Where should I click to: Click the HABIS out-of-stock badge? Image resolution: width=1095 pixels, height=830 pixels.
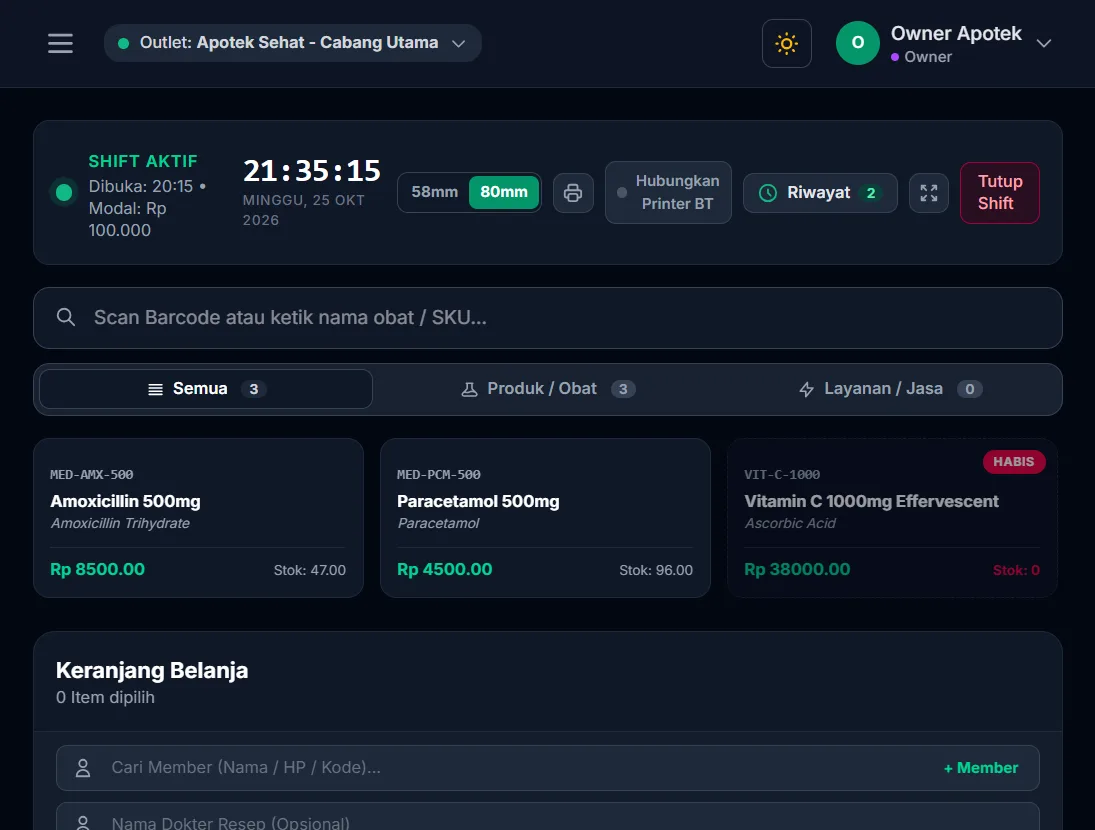pyautogui.click(x=1014, y=461)
